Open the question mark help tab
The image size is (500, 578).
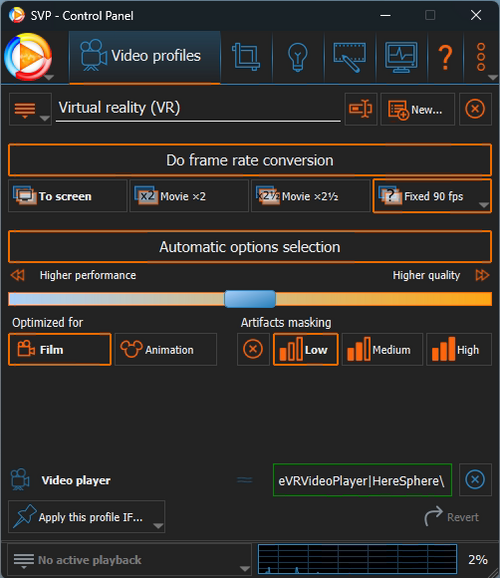(445, 57)
